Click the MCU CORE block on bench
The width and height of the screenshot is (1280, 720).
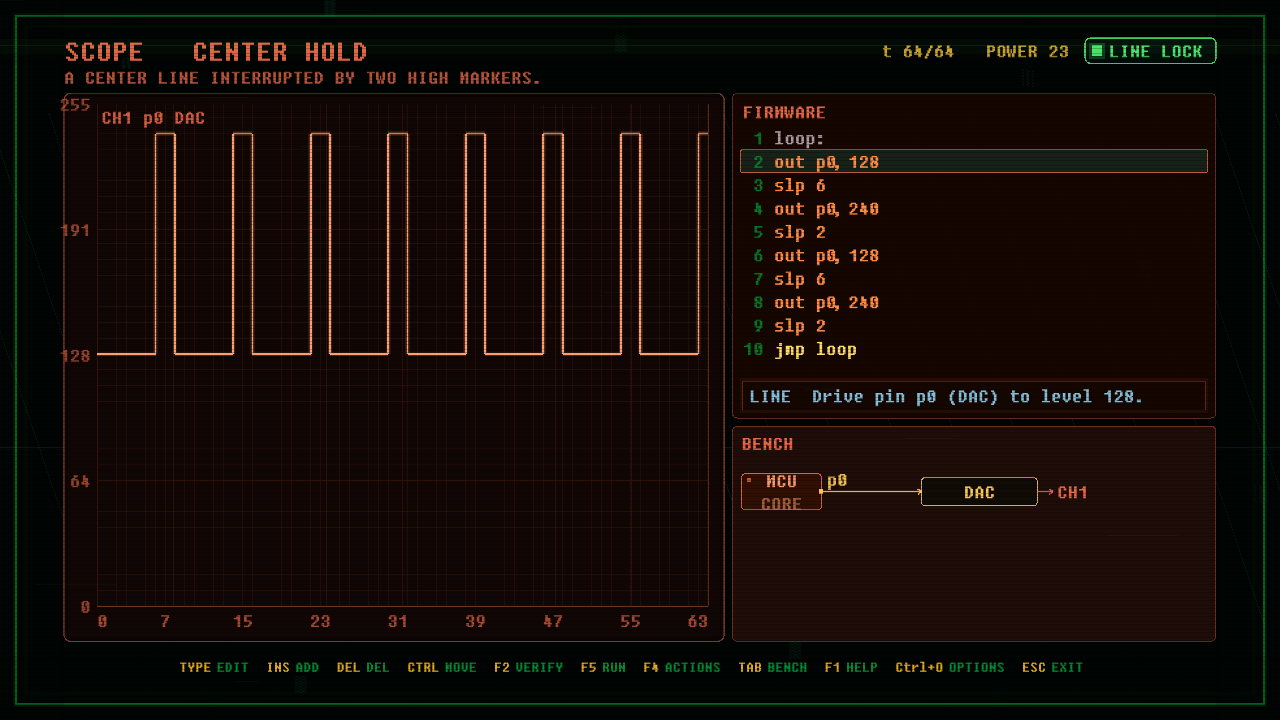781,492
